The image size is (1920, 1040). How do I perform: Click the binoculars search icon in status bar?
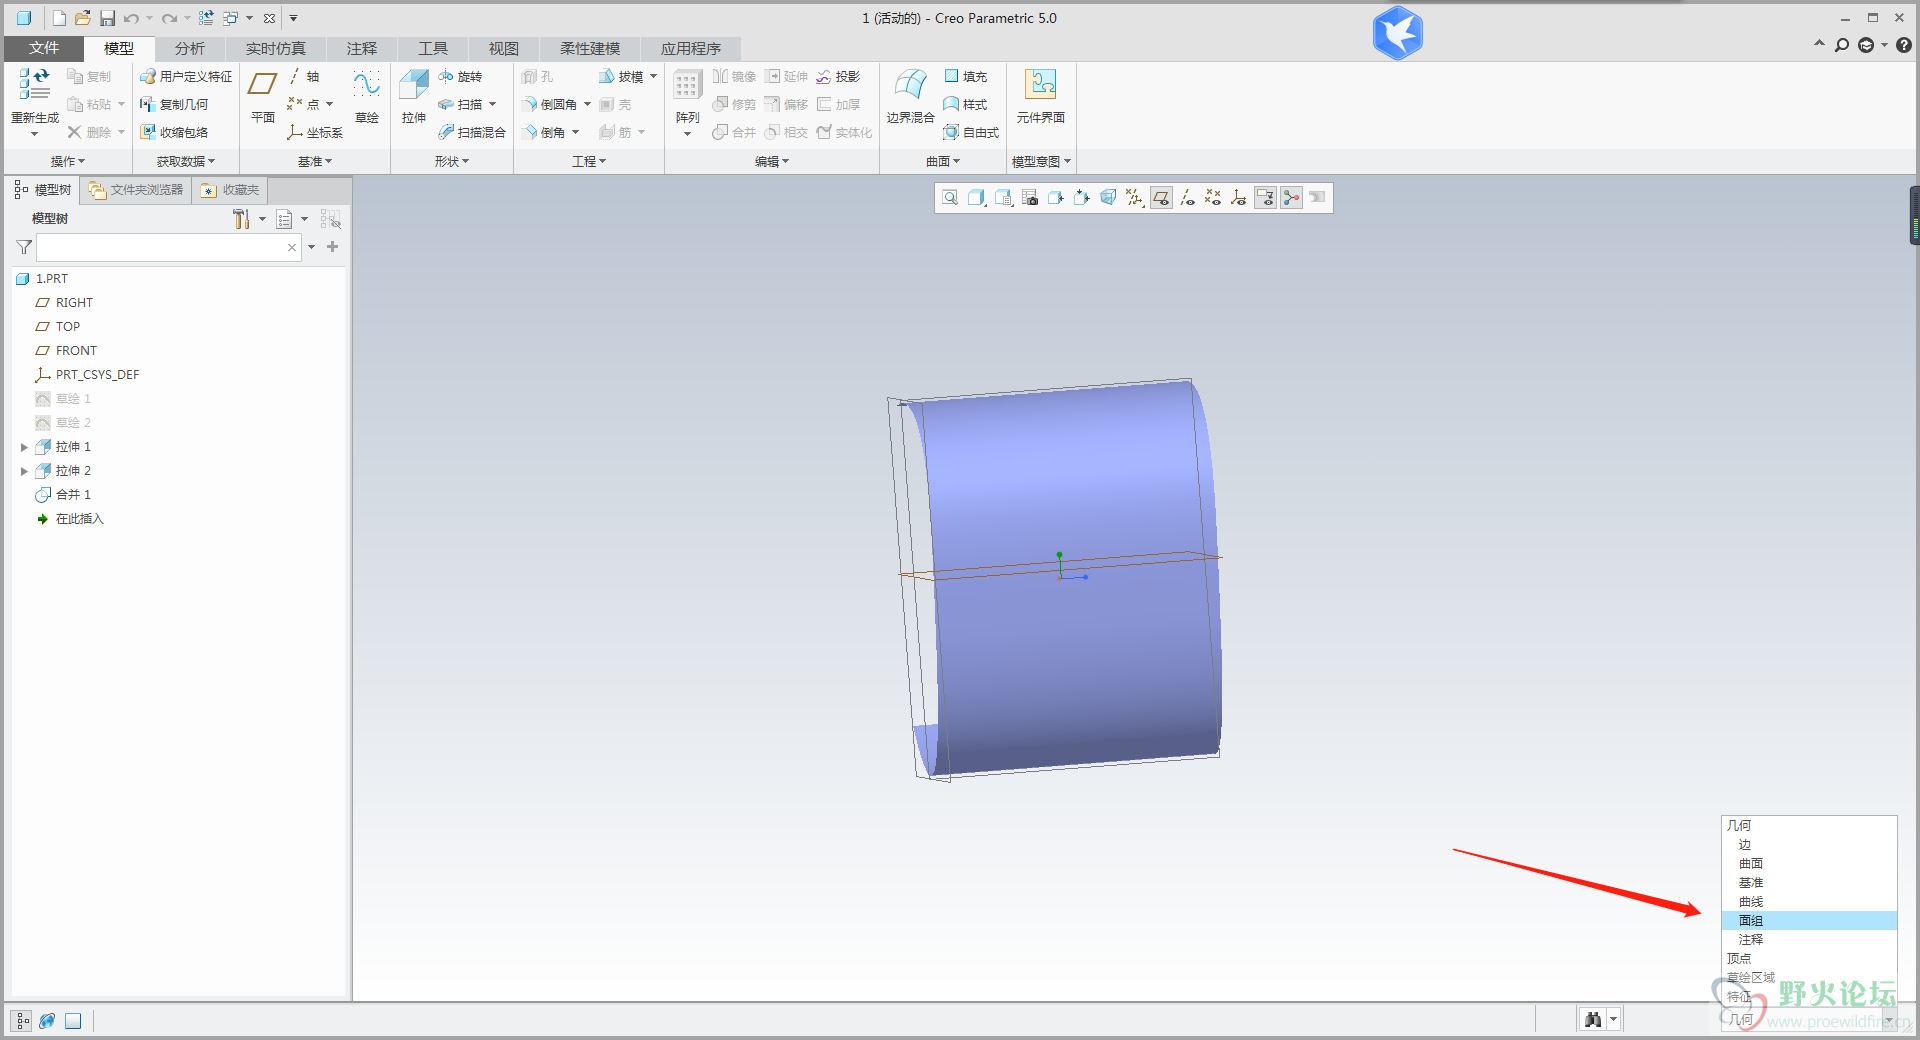[1593, 1019]
